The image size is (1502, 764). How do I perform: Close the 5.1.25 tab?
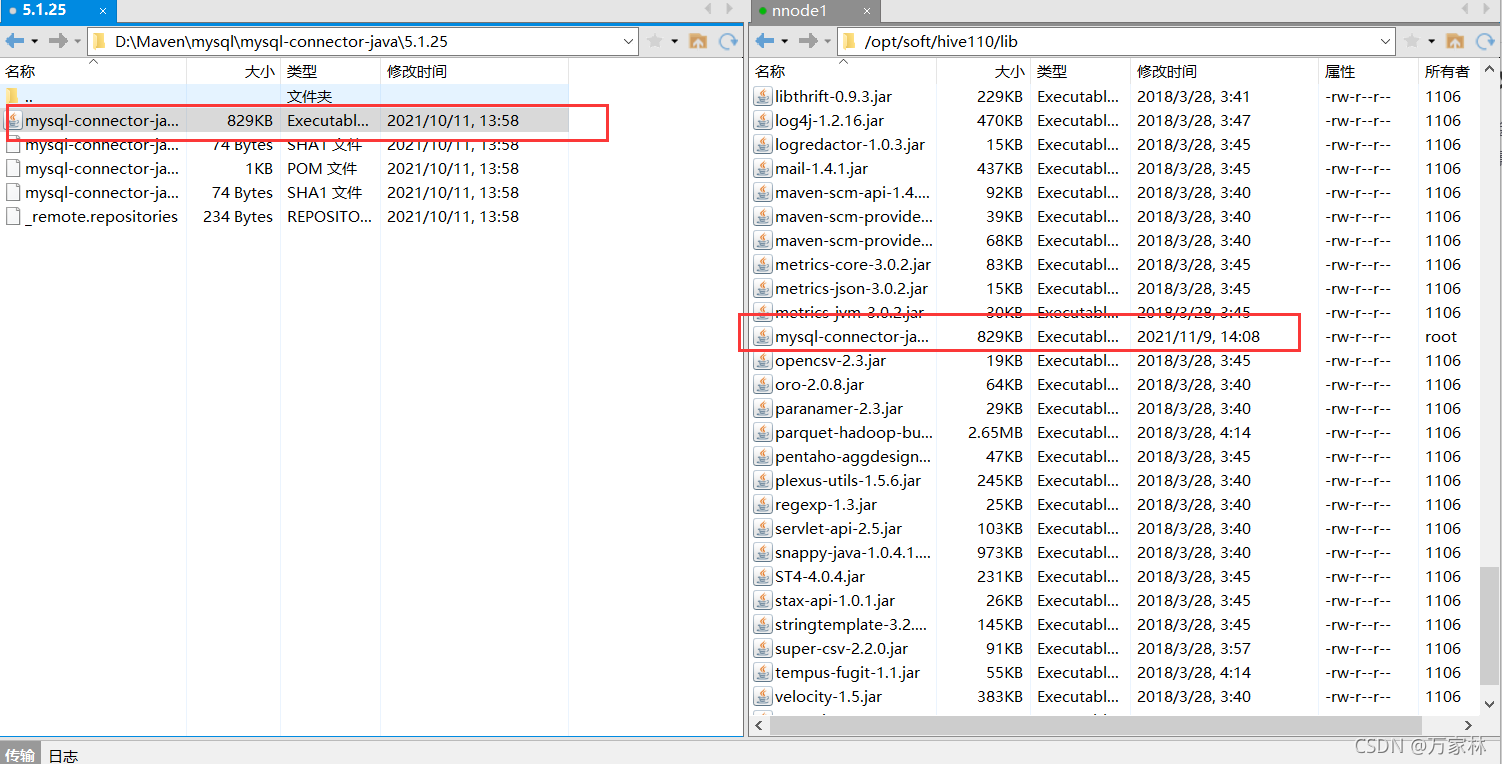(x=103, y=11)
